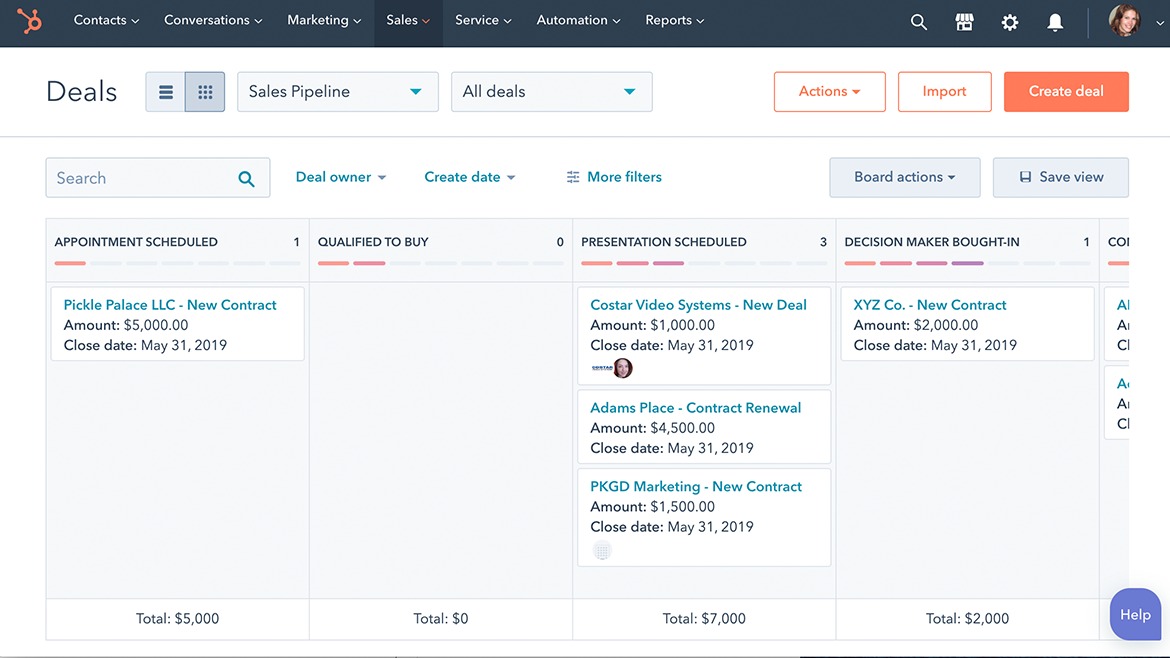Click inside the deal Search field

140,177
